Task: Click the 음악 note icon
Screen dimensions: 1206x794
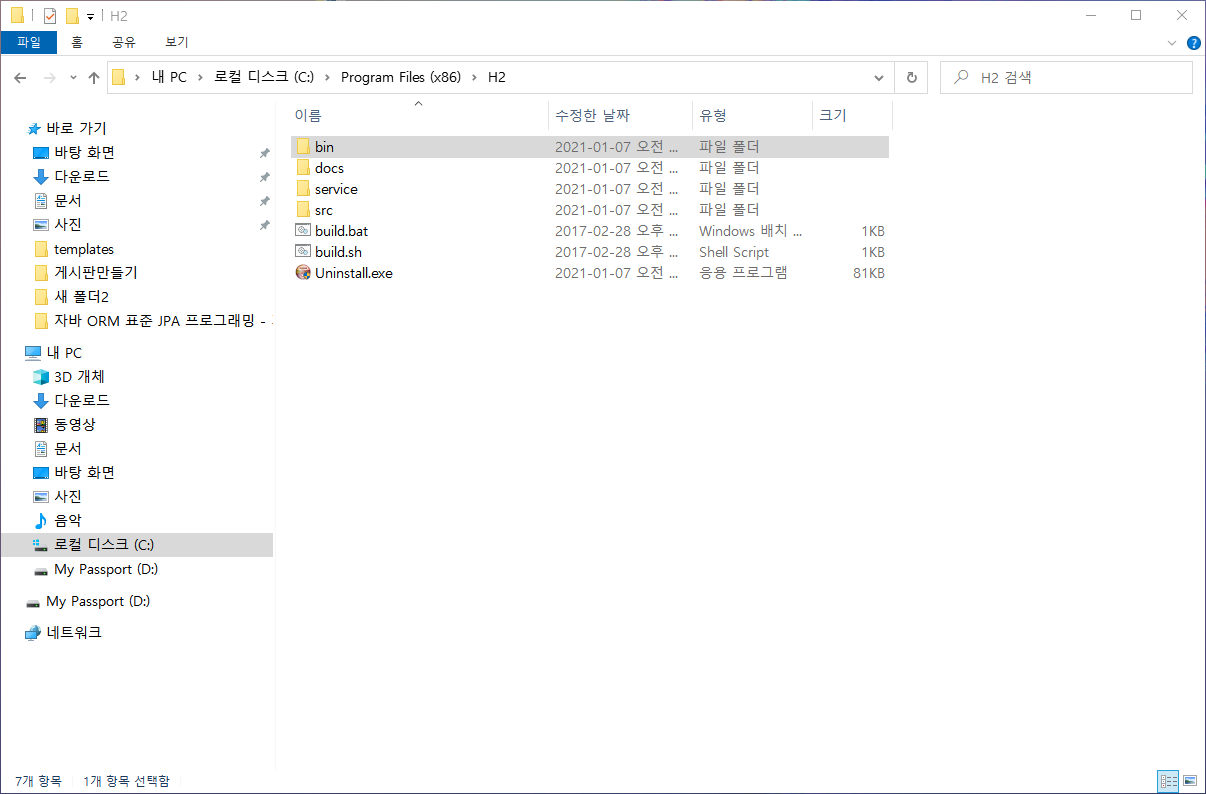Action: (41, 521)
